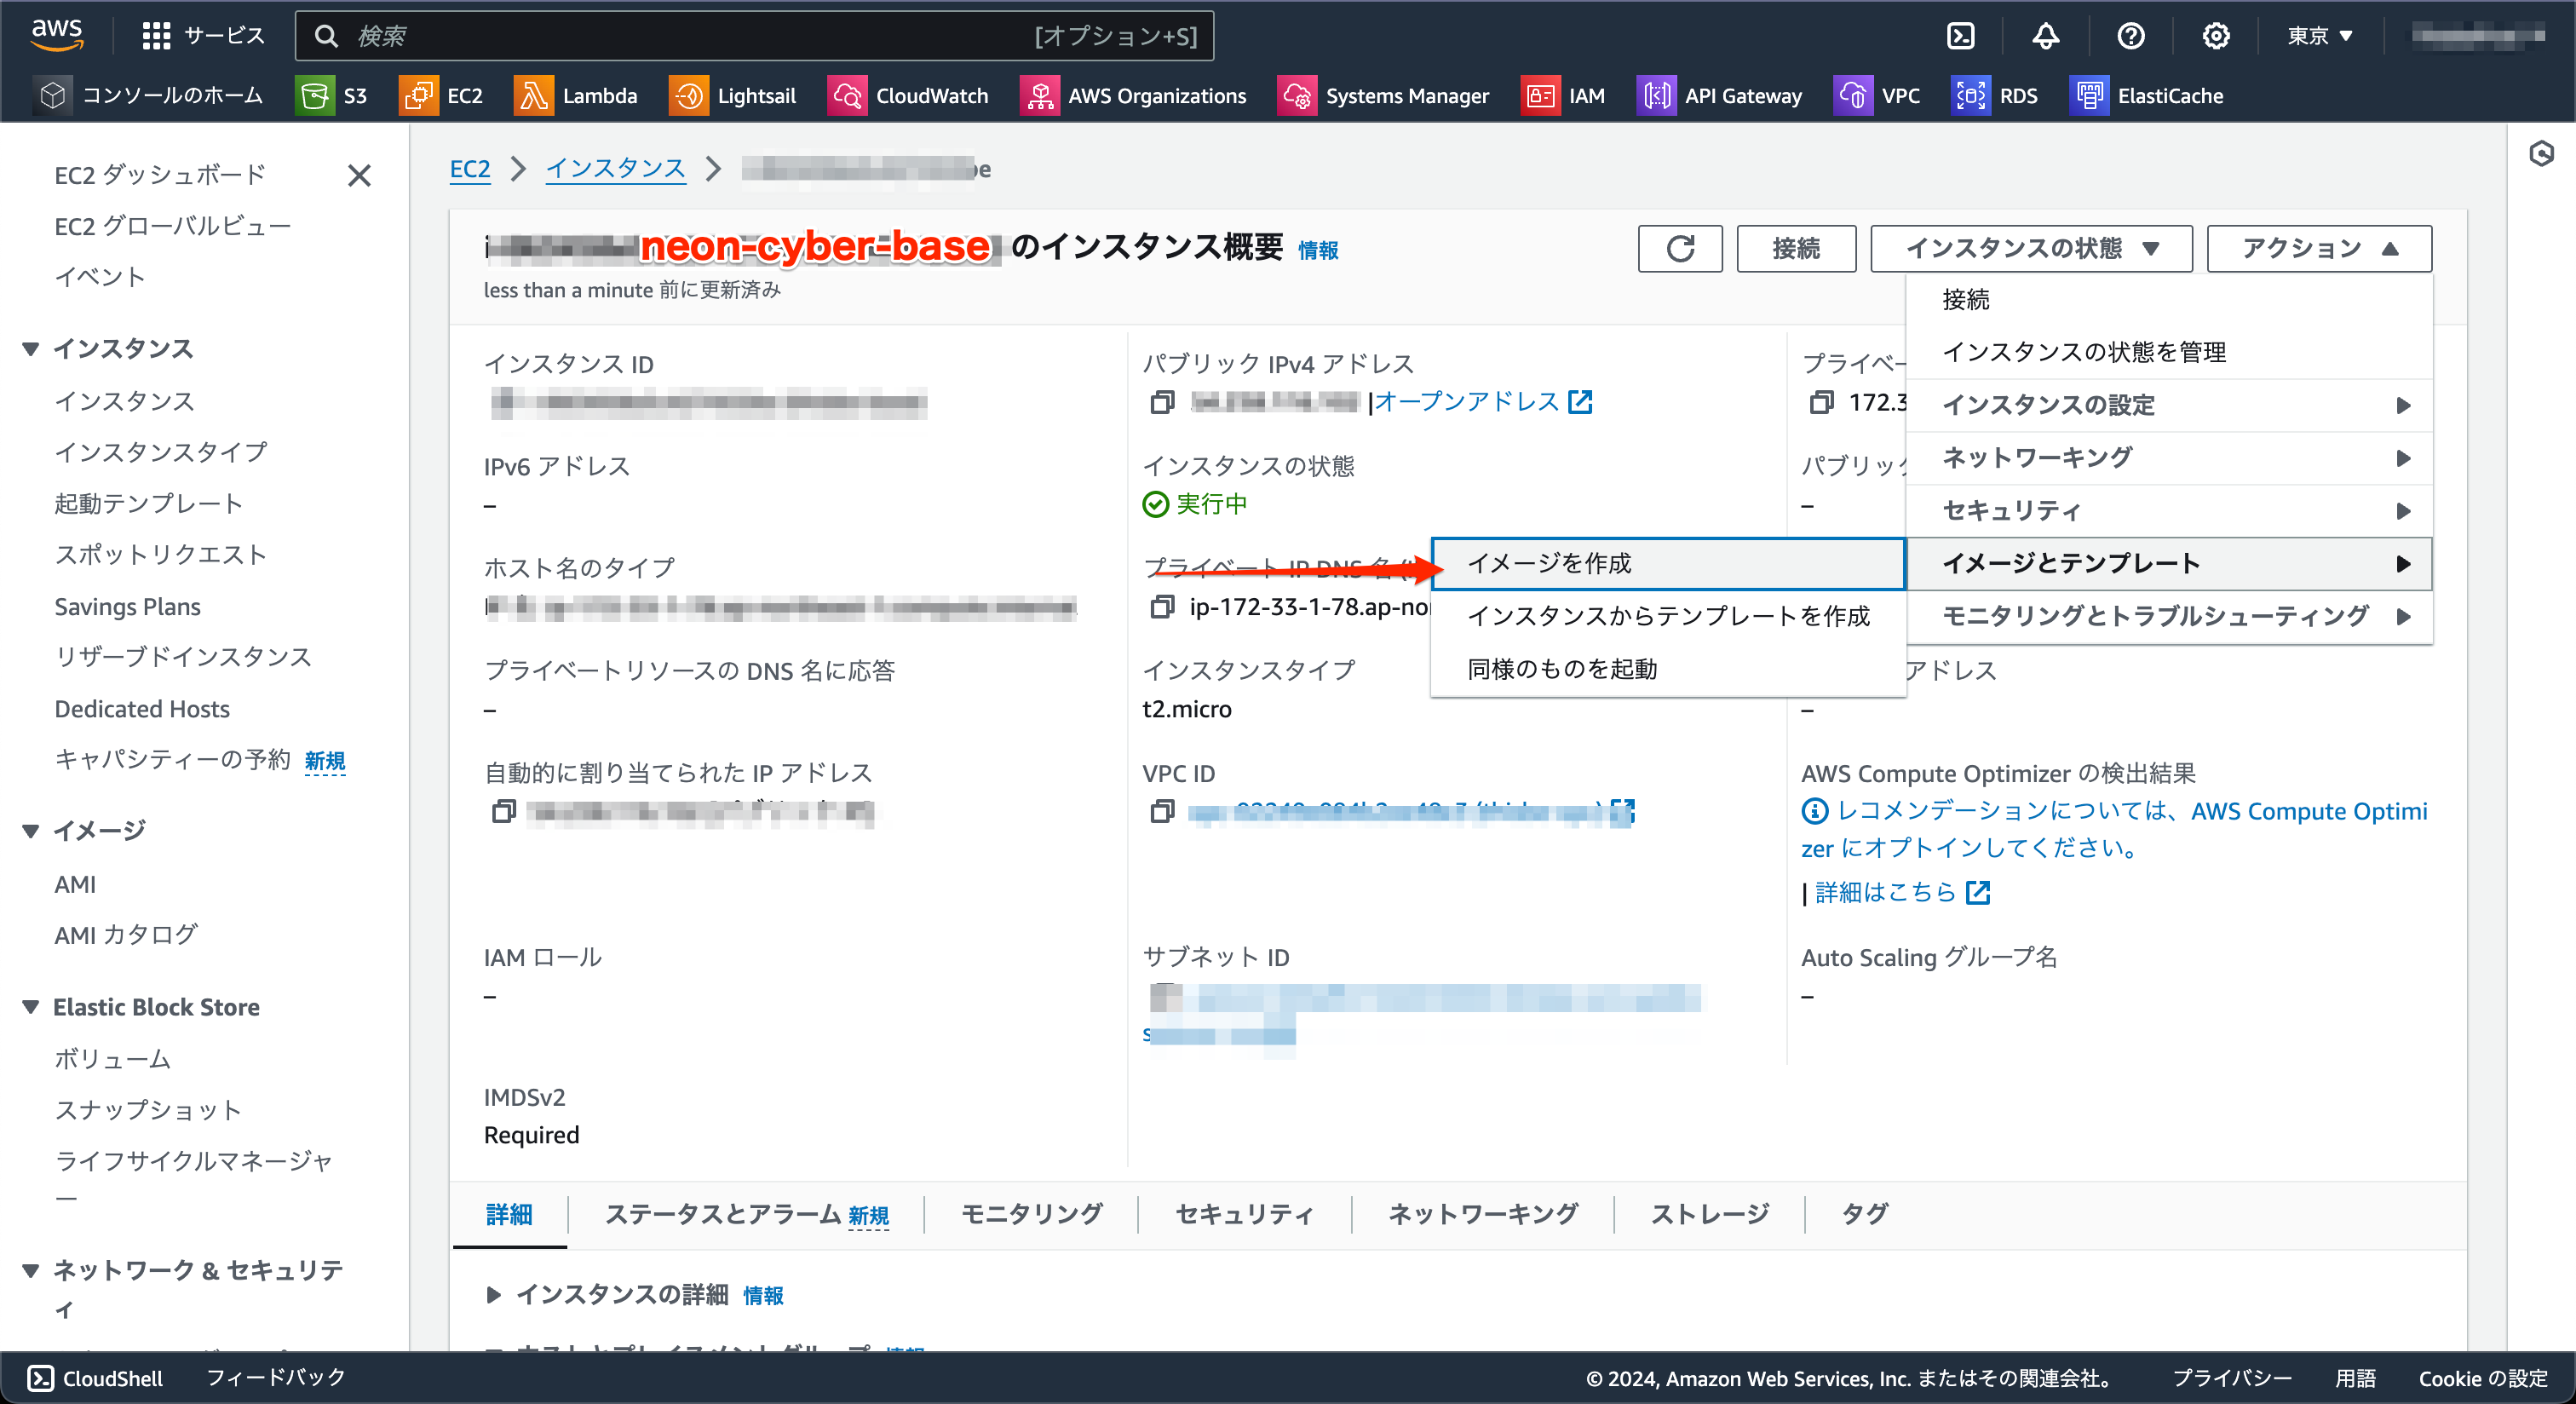
Task: Expand インスタンスの詳細 disclosure triangle
Action: click(495, 1294)
